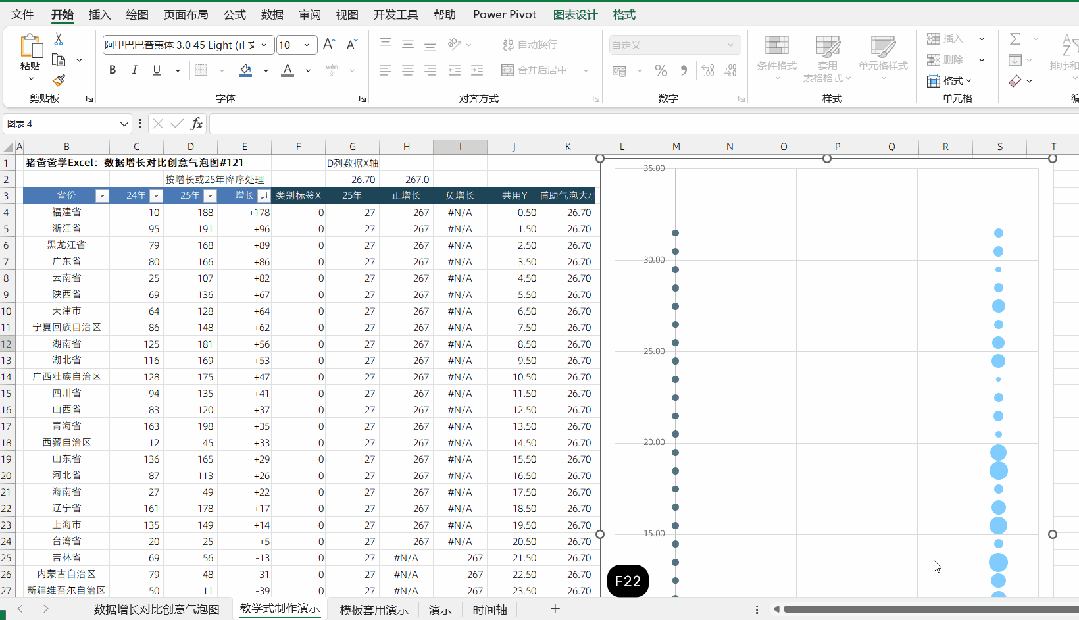Screen dimensions: 1079x620
Task: Open the number format dropdown
Action: click(730, 45)
